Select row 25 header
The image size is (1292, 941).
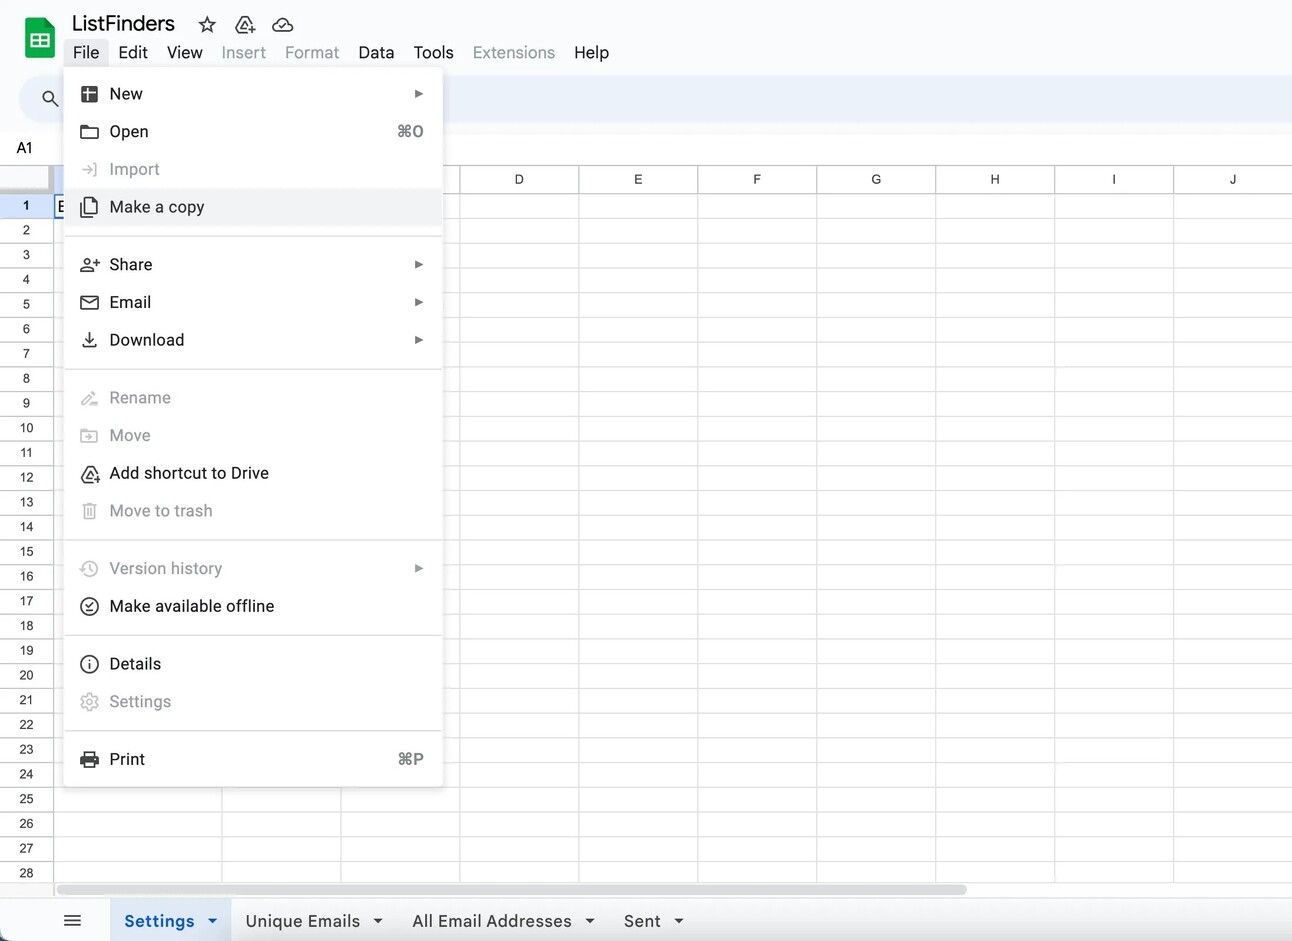coord(26,799)
